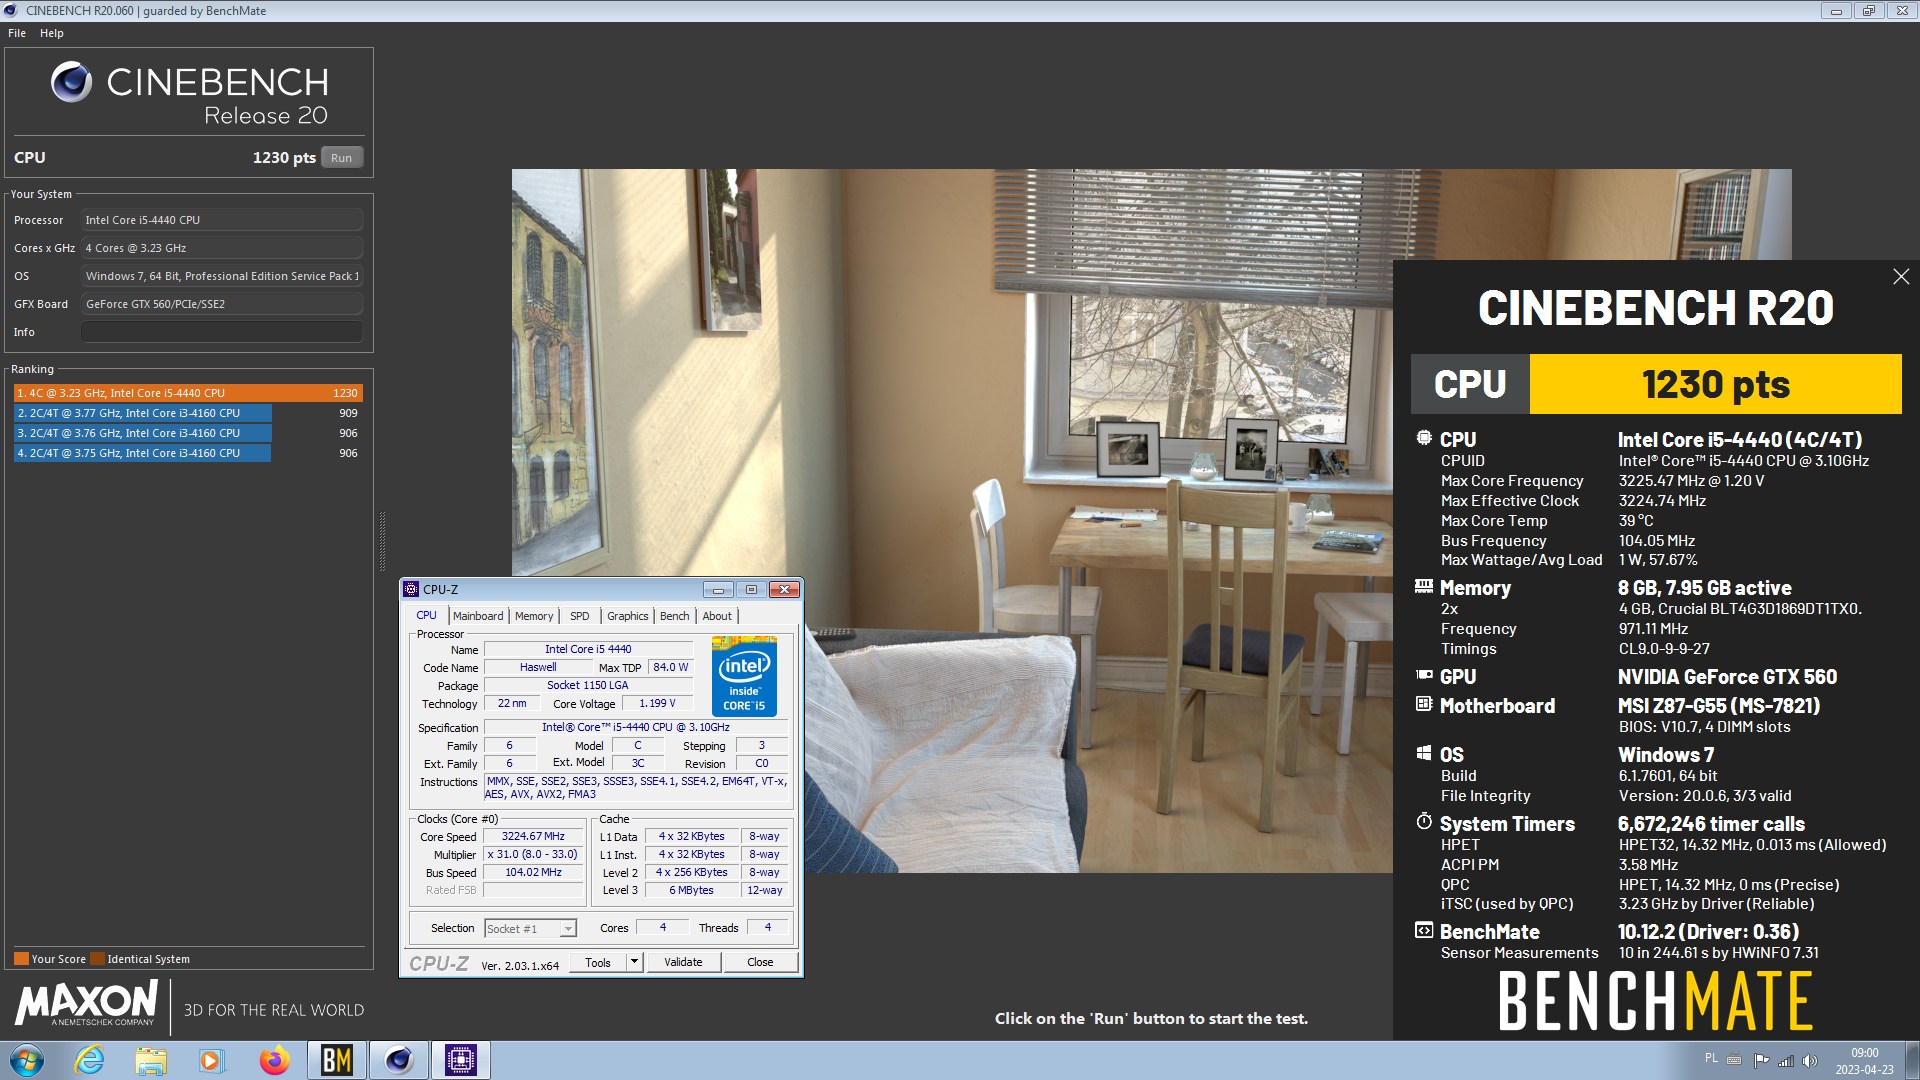1920x1080 pixels.
Task: Select the CPU tab in CPU-Z
Action: 427,616
